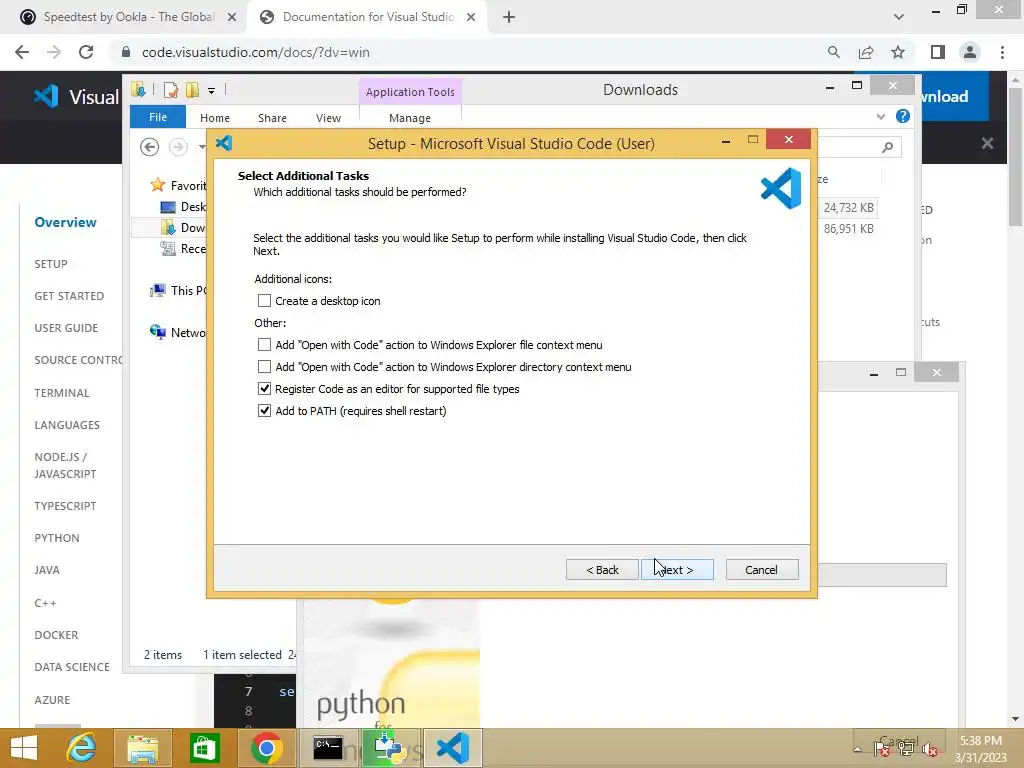Click the Back button in Setup
Viewport: 1024px width, 768px height.
602,569
